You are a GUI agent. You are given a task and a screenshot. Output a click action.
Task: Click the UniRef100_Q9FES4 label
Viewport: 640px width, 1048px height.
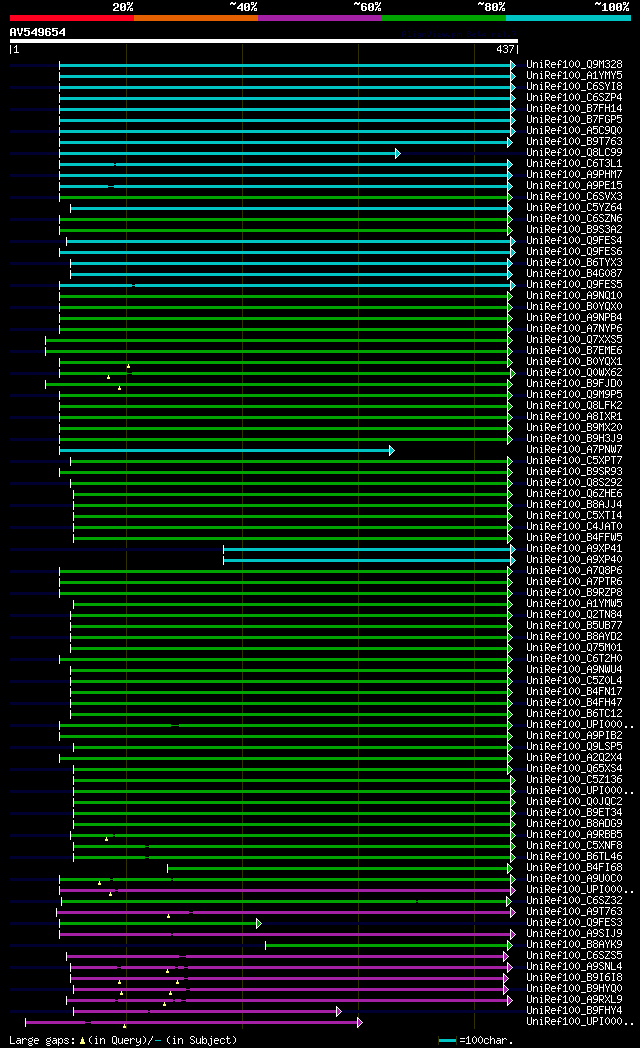point(574,241)
